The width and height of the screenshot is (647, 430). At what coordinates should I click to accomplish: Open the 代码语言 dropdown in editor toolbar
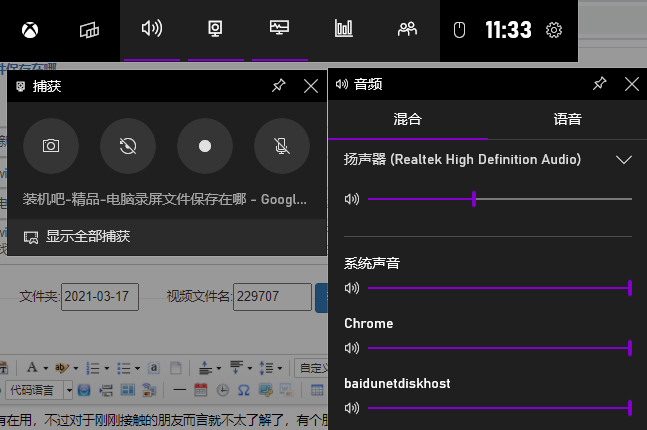click(x=39, y=388)
